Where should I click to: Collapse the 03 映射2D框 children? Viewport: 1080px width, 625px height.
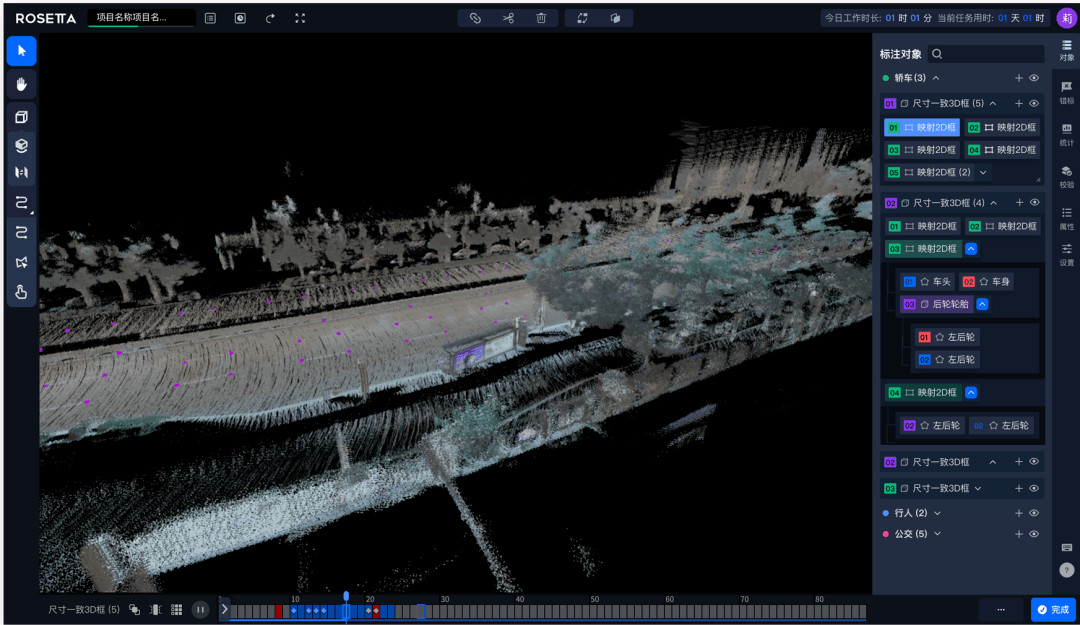[971, 249]
